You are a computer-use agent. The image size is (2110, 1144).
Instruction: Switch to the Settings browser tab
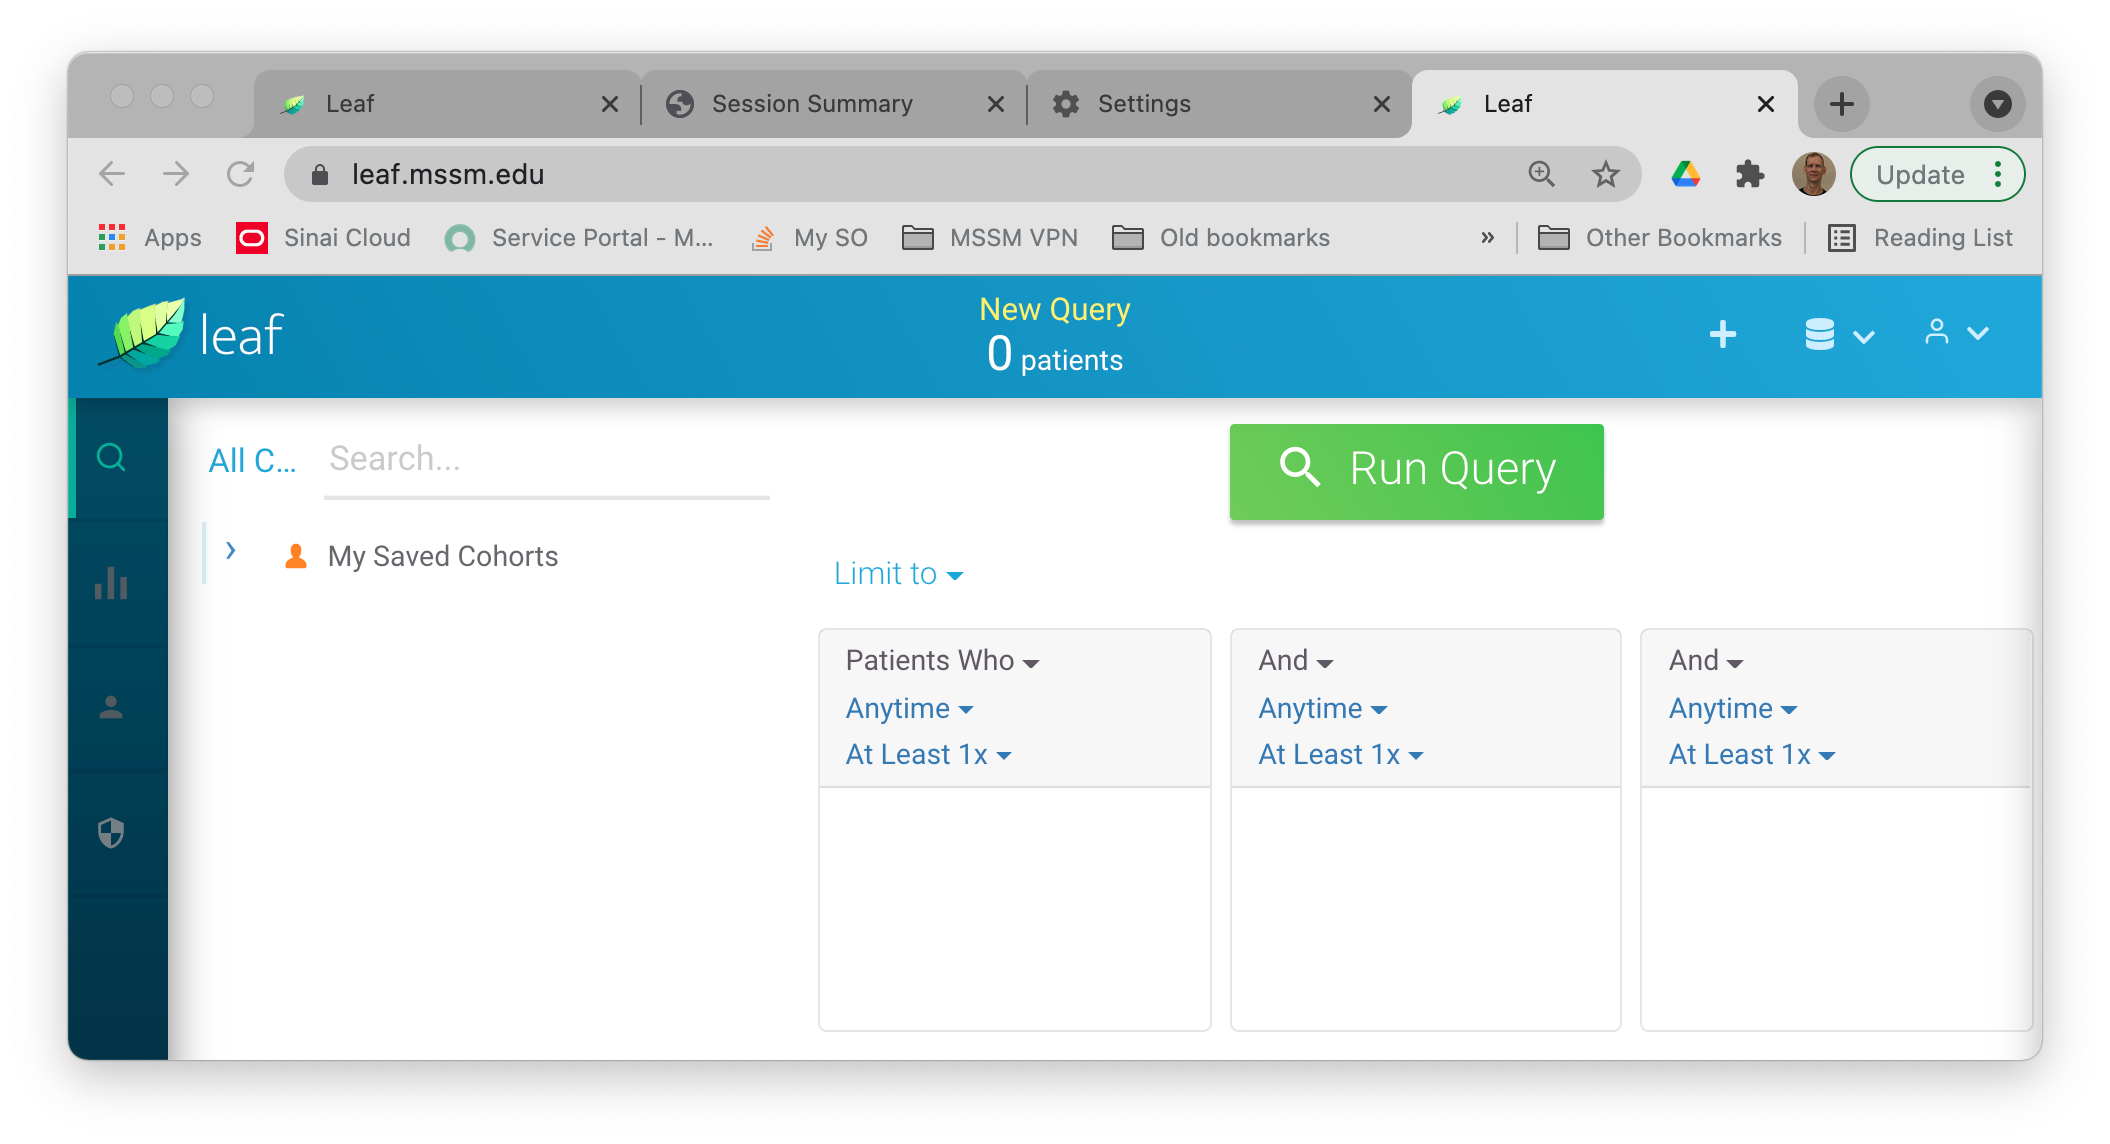click(1144, 104)
